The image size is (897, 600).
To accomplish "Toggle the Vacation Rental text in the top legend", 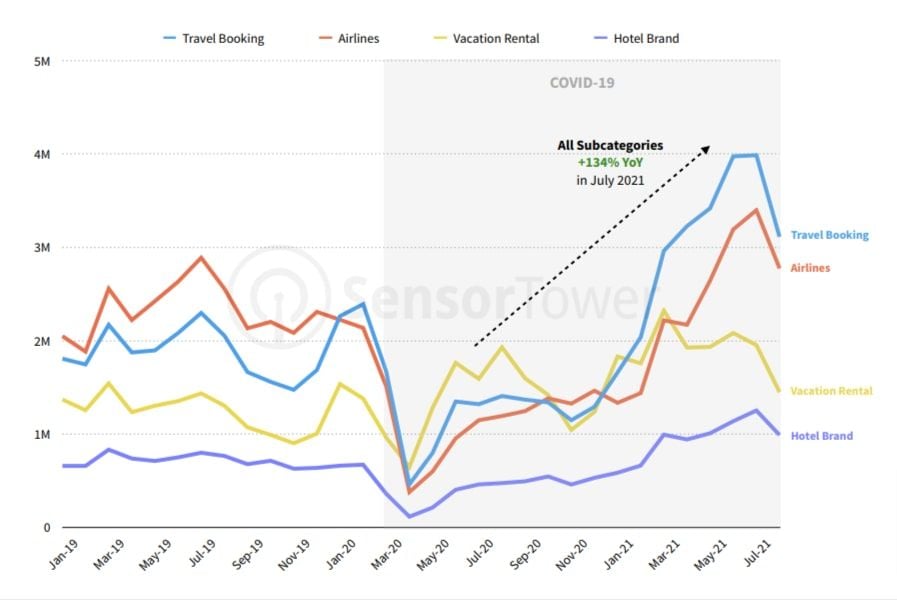I will tap(496, 39).
